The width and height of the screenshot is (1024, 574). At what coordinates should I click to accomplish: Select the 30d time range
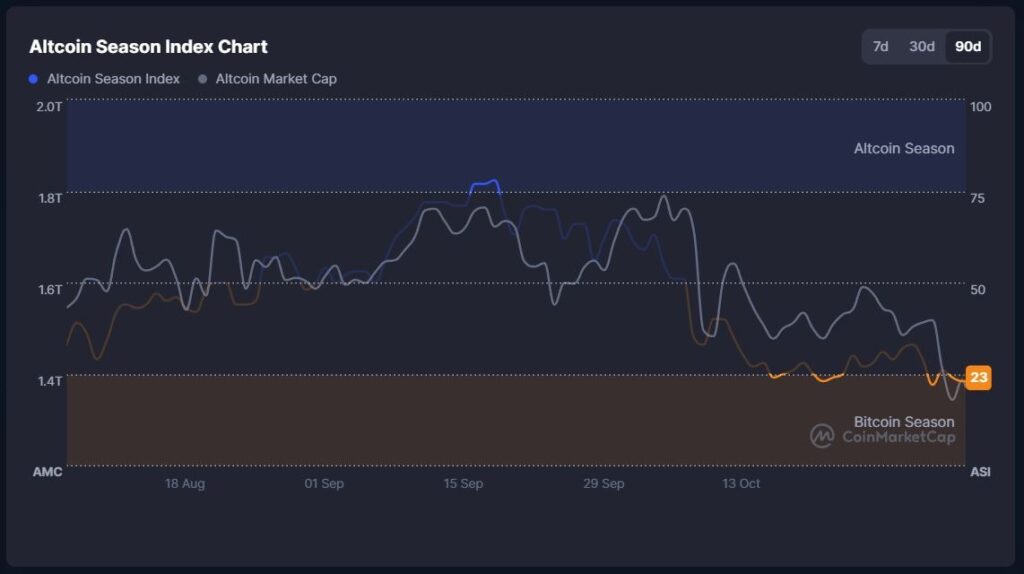pos(921,47)
